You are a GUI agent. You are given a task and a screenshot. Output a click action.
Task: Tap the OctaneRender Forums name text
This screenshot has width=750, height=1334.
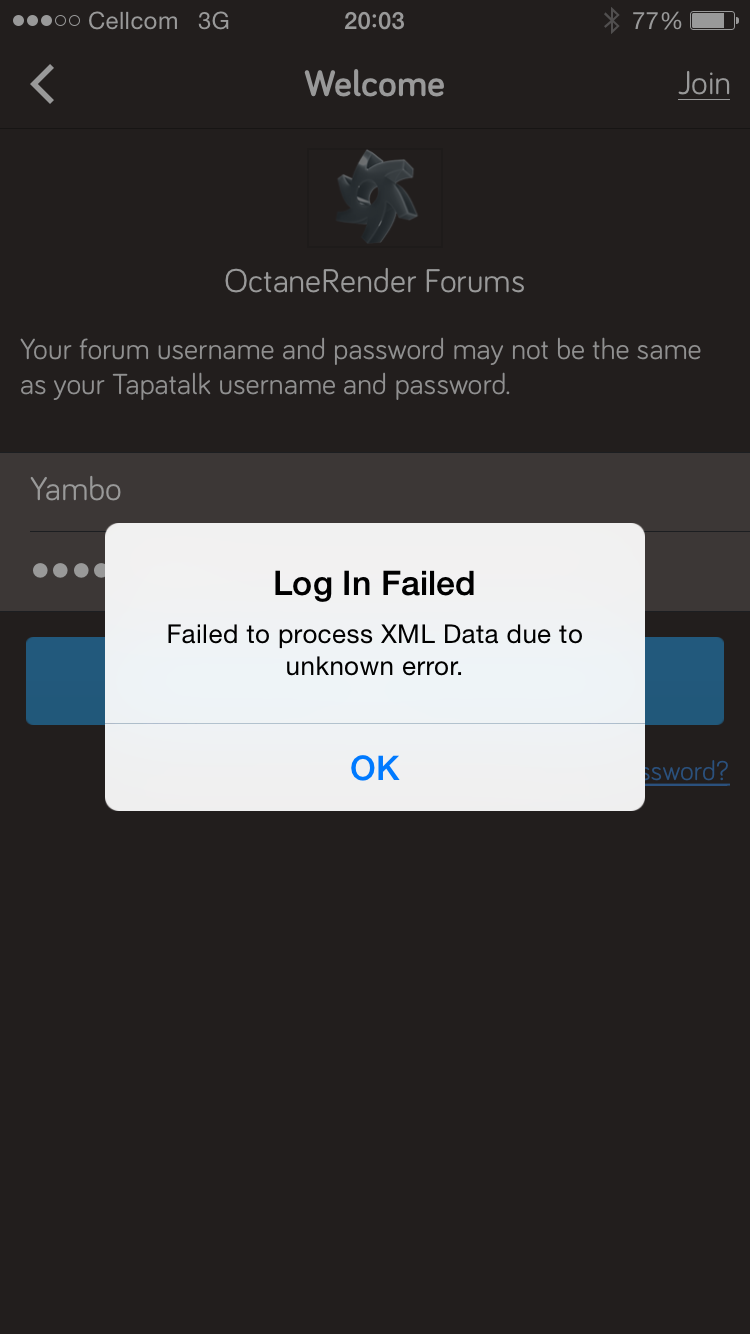point(375,282)
